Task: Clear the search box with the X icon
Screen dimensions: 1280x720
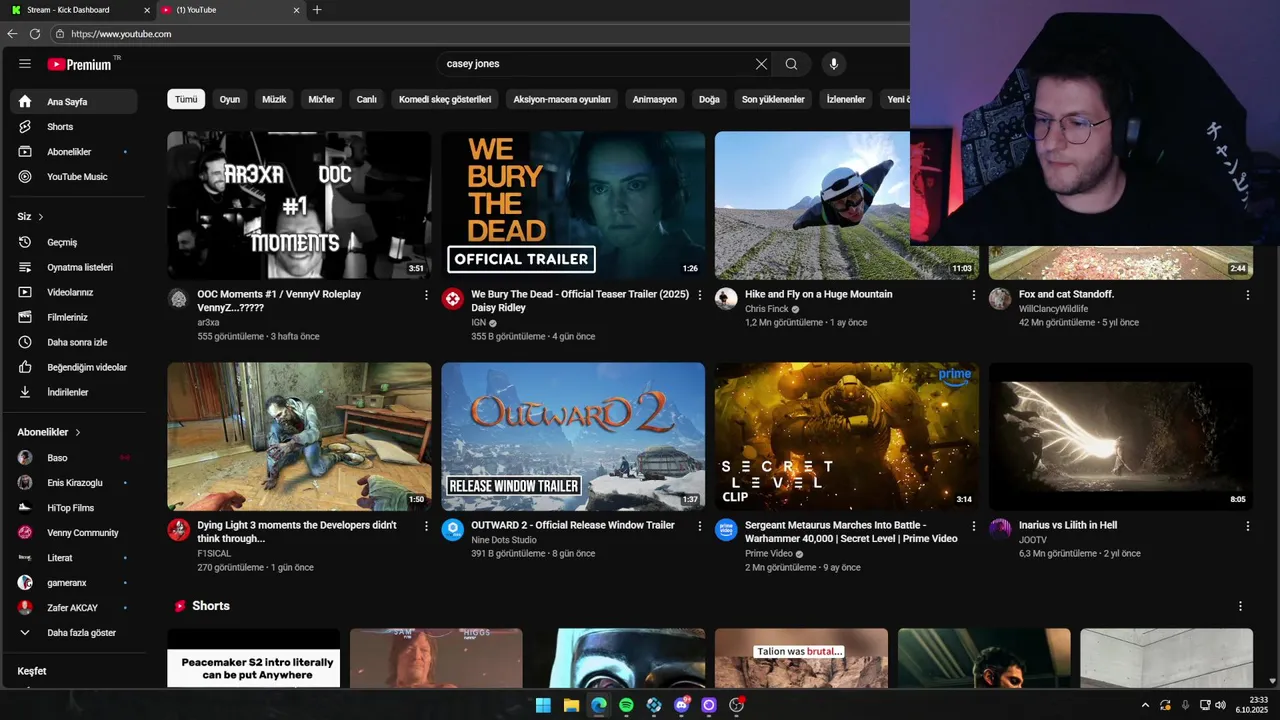Action: point(761,64)
